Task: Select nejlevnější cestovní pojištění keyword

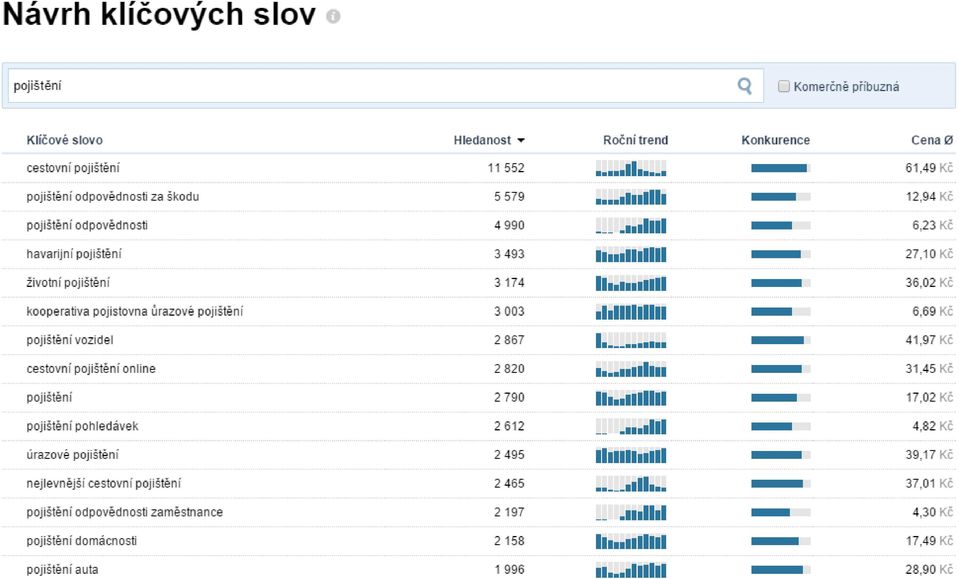Action: [103, 484]
